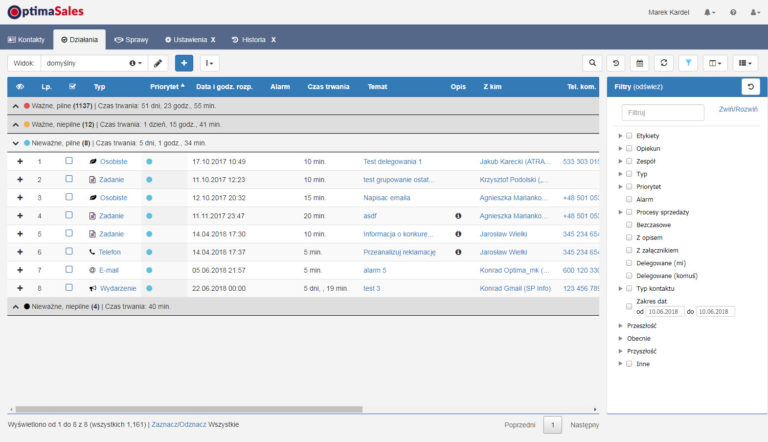Expand the Przyszłość filter node
This screenshot has height=442, width=768.
(x=620, y=351)
